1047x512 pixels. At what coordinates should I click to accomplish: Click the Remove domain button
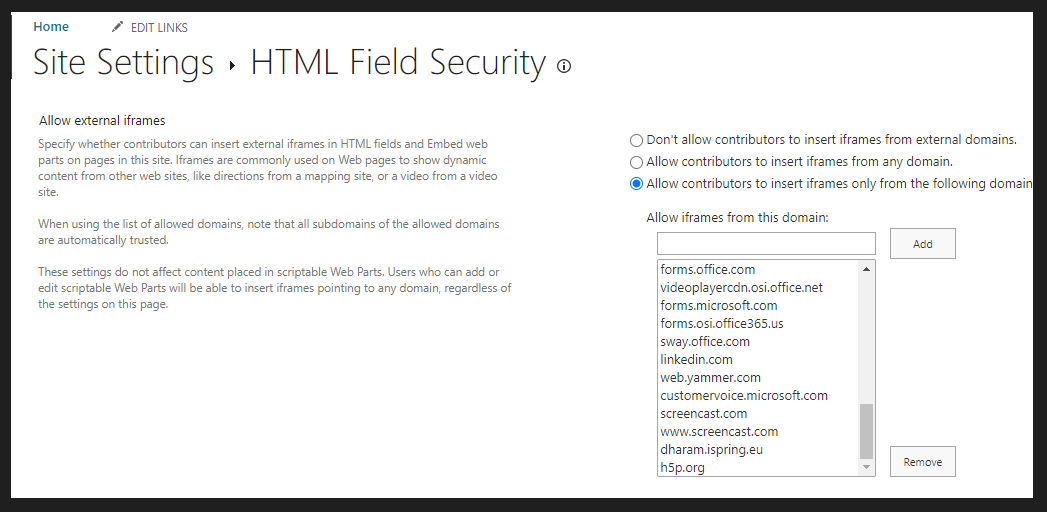coord(922,462)
